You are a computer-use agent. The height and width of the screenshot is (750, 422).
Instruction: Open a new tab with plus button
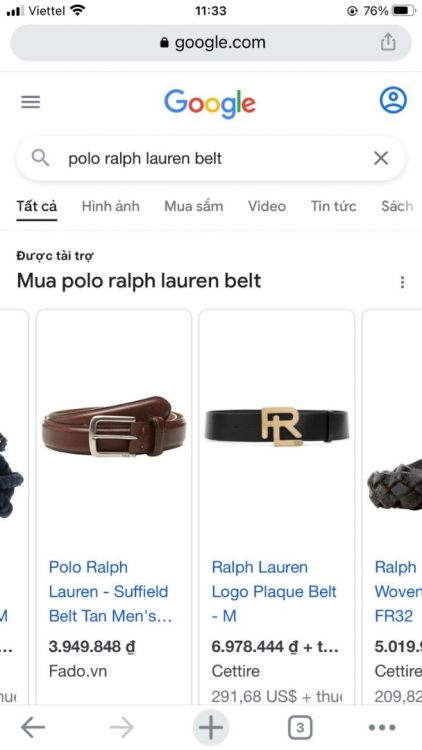tap(211, 728)
